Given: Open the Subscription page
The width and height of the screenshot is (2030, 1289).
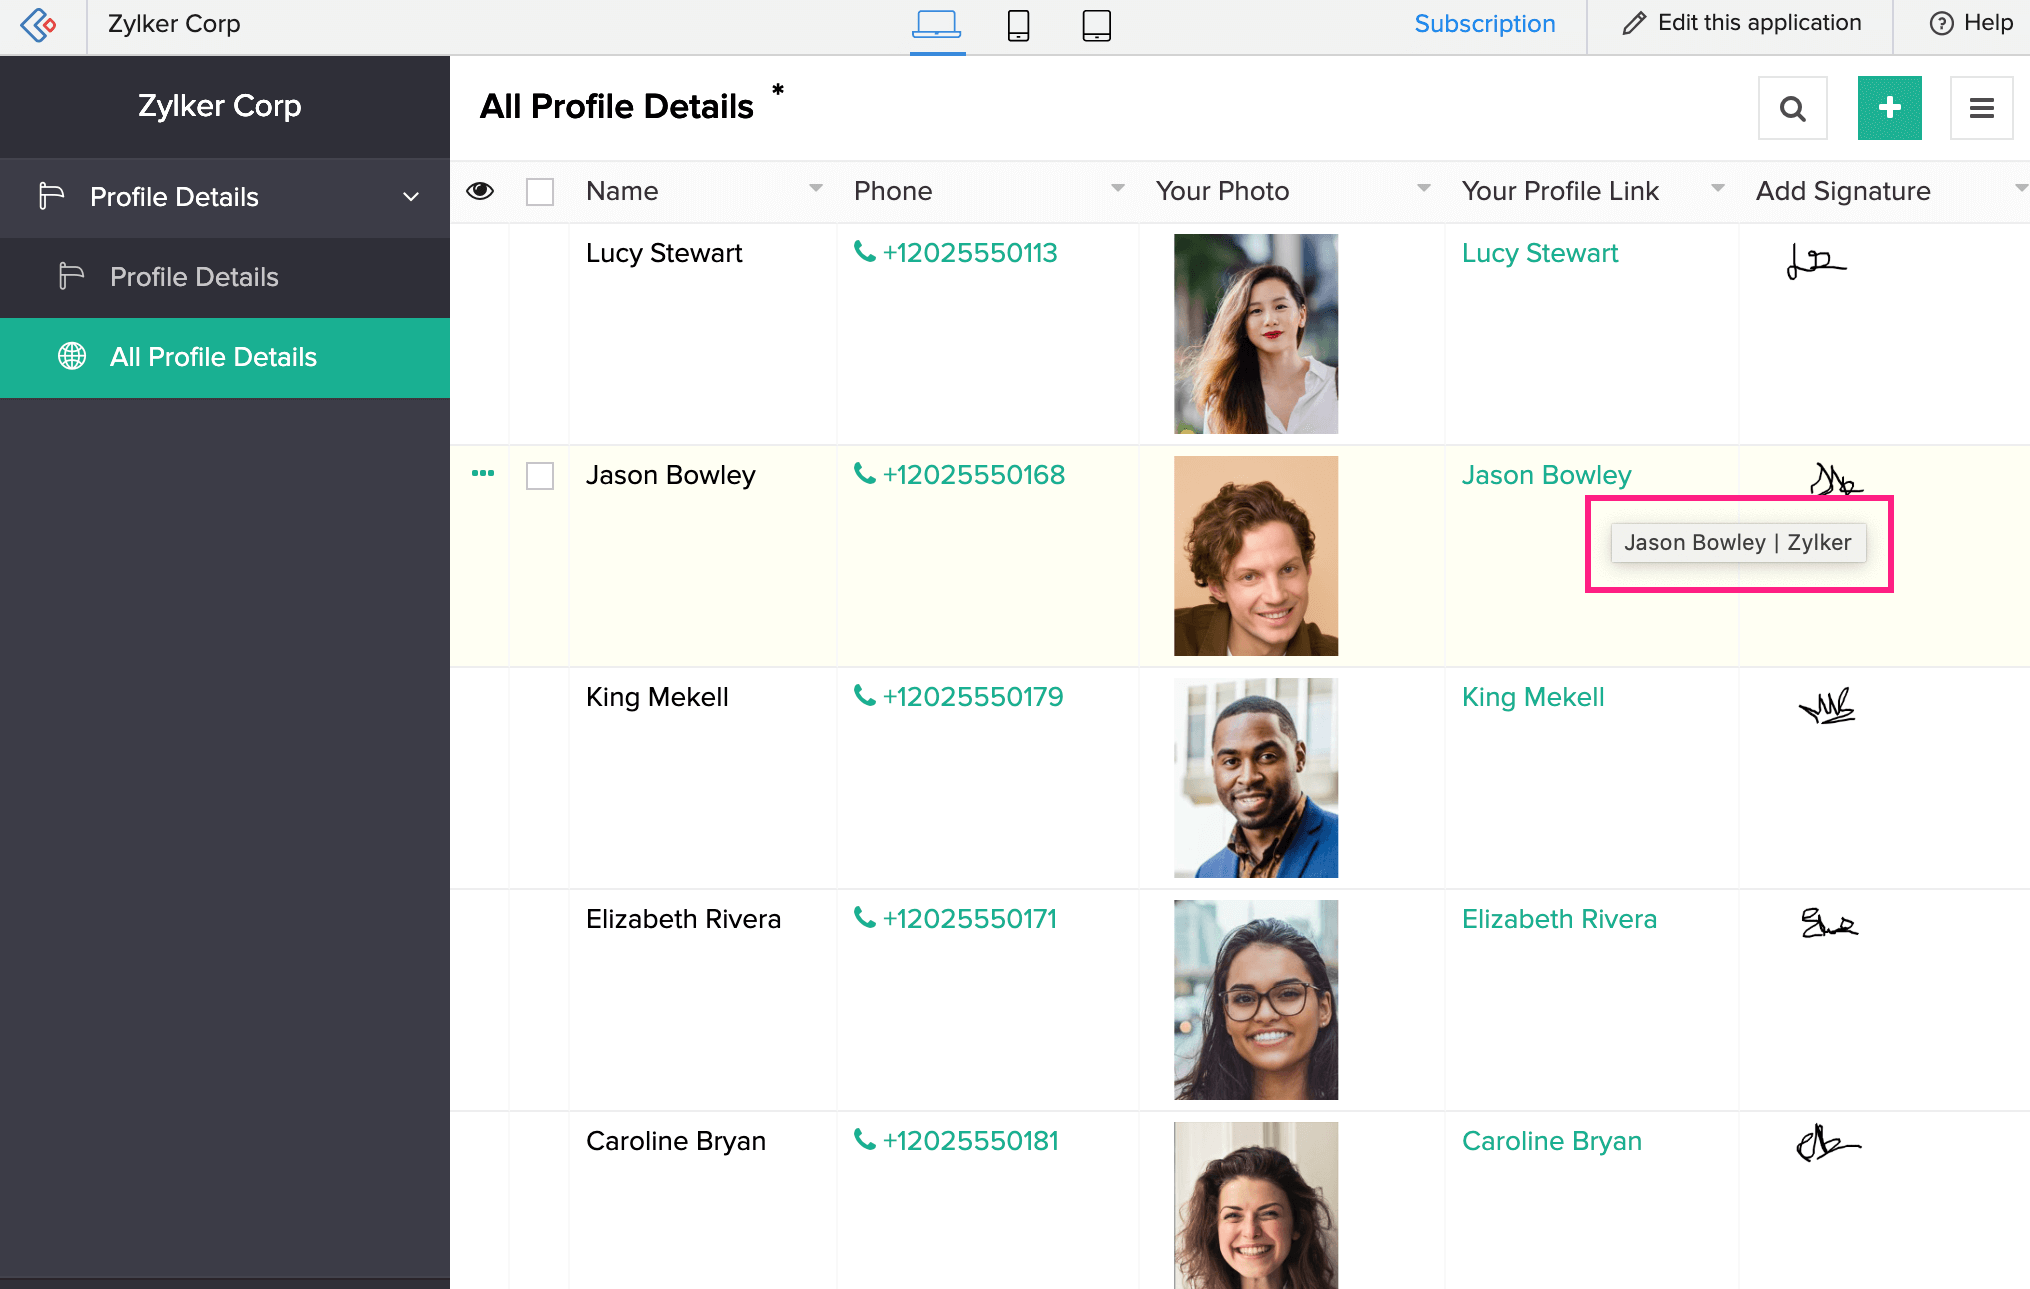Looking at the screenshot, I should point(1485,23).
